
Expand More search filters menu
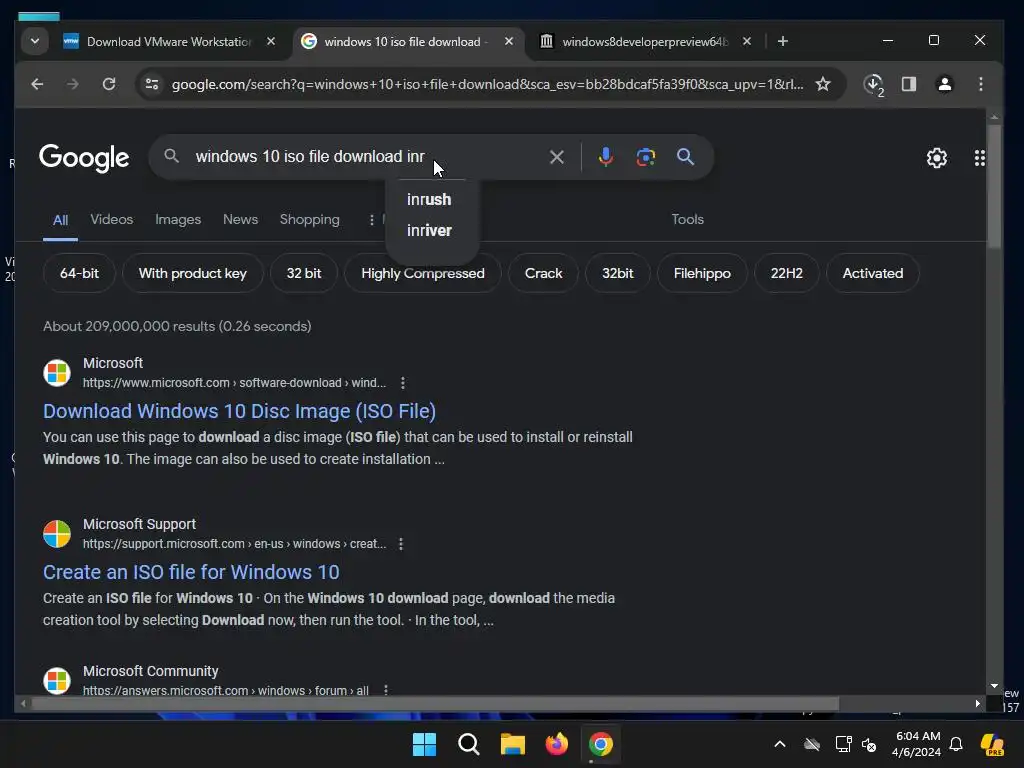pyautogui.click(x=372, y=220)
